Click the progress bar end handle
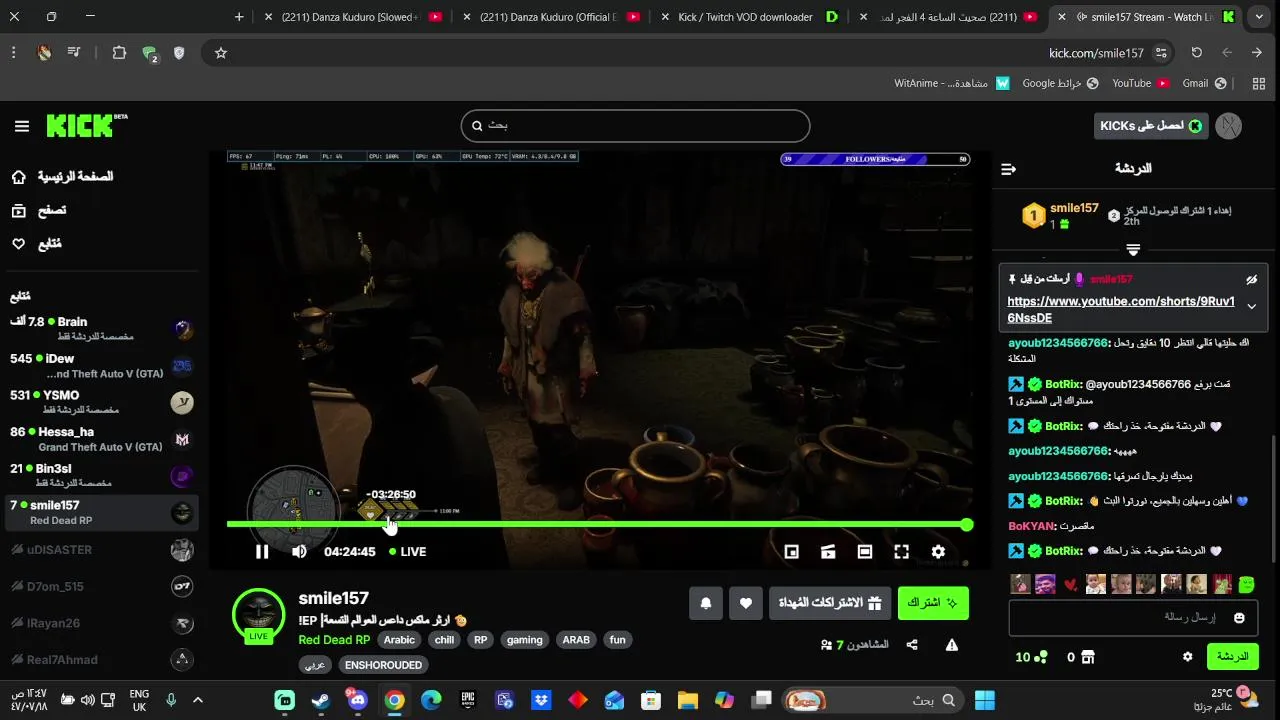The image size is (1280, 720). [x=967, y=524]
